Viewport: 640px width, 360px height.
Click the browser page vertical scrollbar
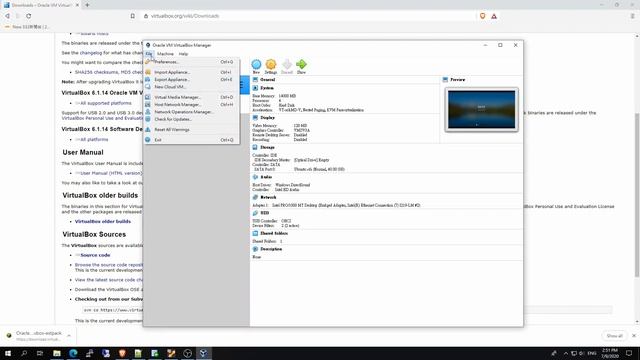[x=637, y=196]
